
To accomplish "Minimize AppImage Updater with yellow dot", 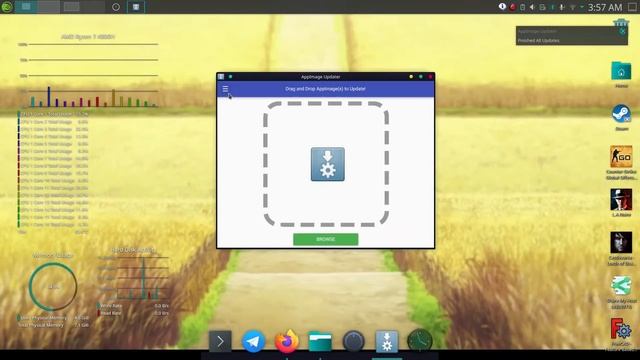I will [411, 77].
